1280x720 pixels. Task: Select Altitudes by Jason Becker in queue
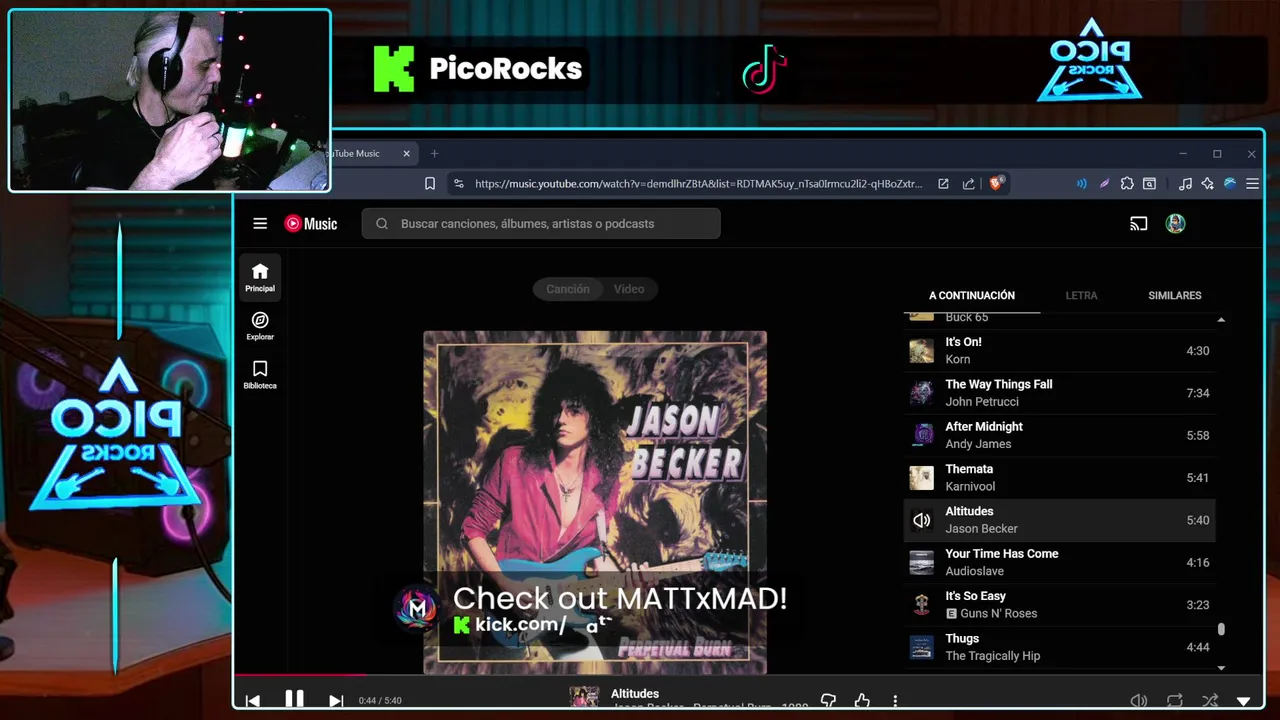(1060, 520)
